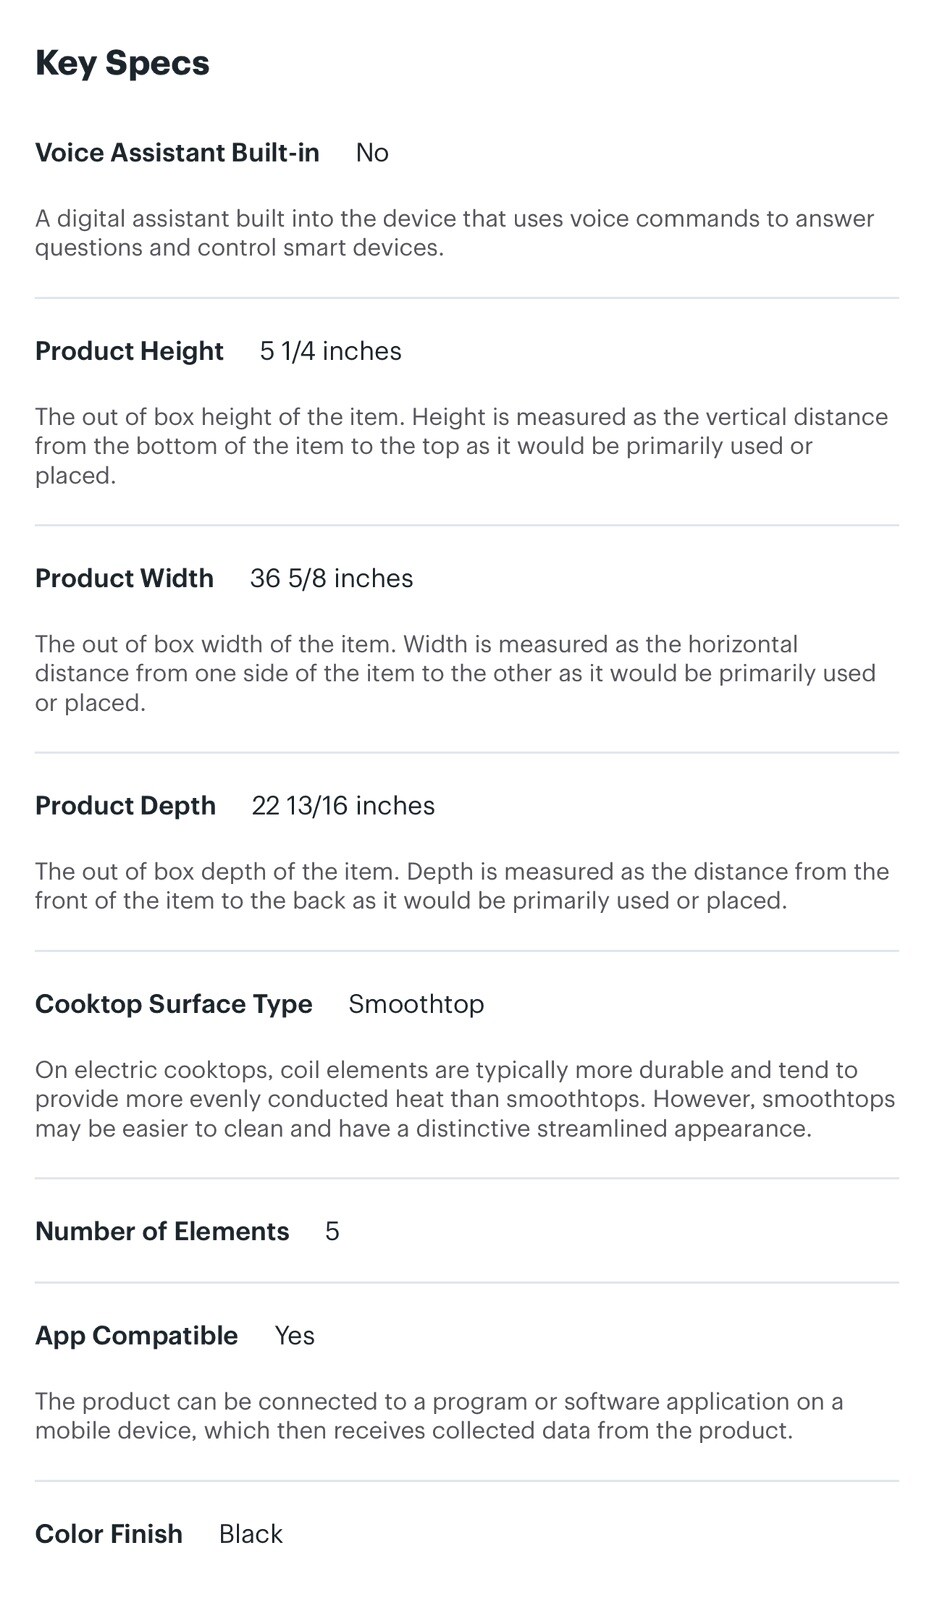Viewport: 934px width, 1600px height.
Task: Click the 36 5/8 inches width value
Action: pyautogui.click(x=332, y=578)
